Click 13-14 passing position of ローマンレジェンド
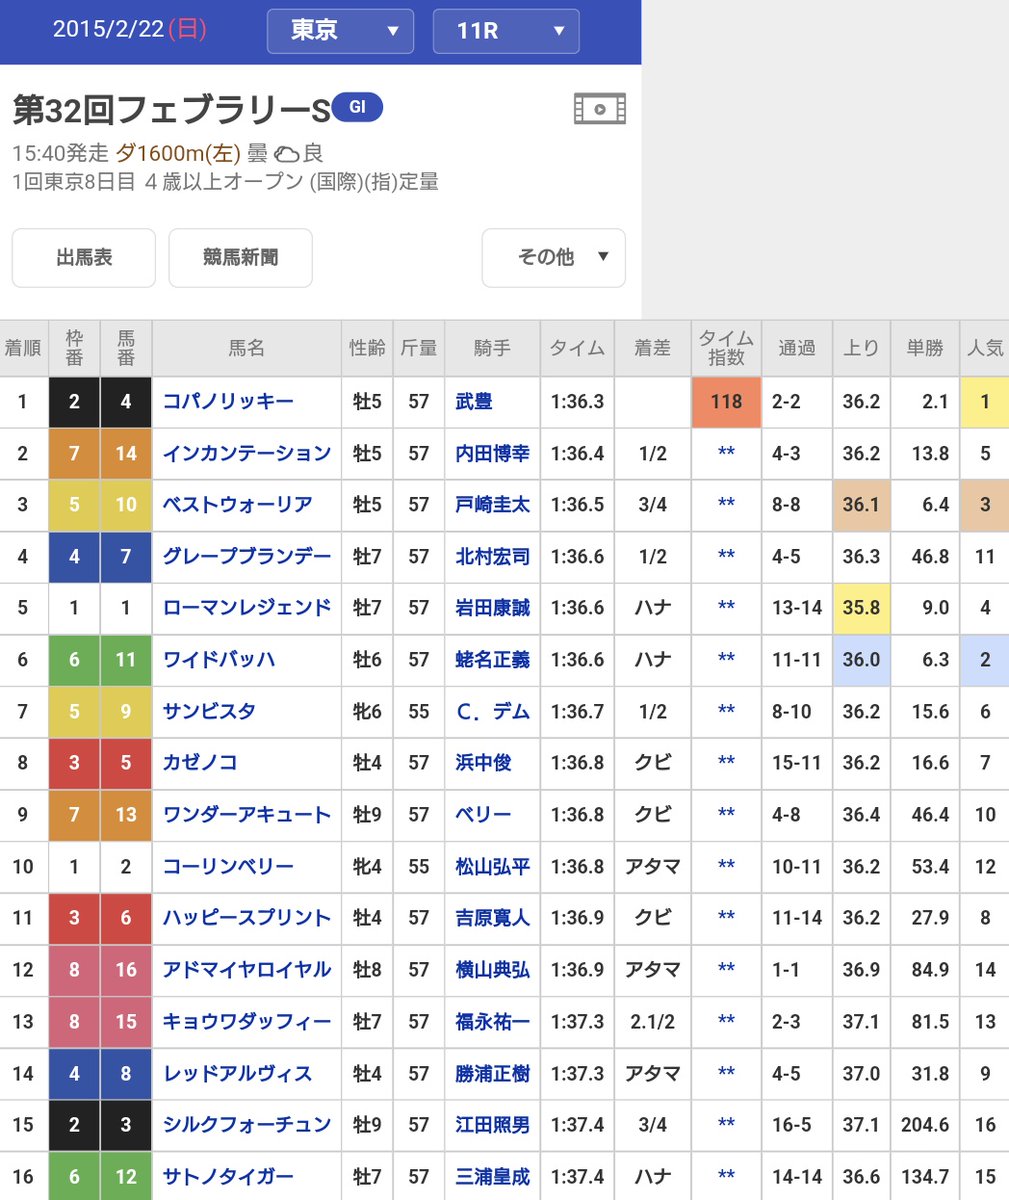This screenshot has width=1009, height=1200. tap(797, 608)
